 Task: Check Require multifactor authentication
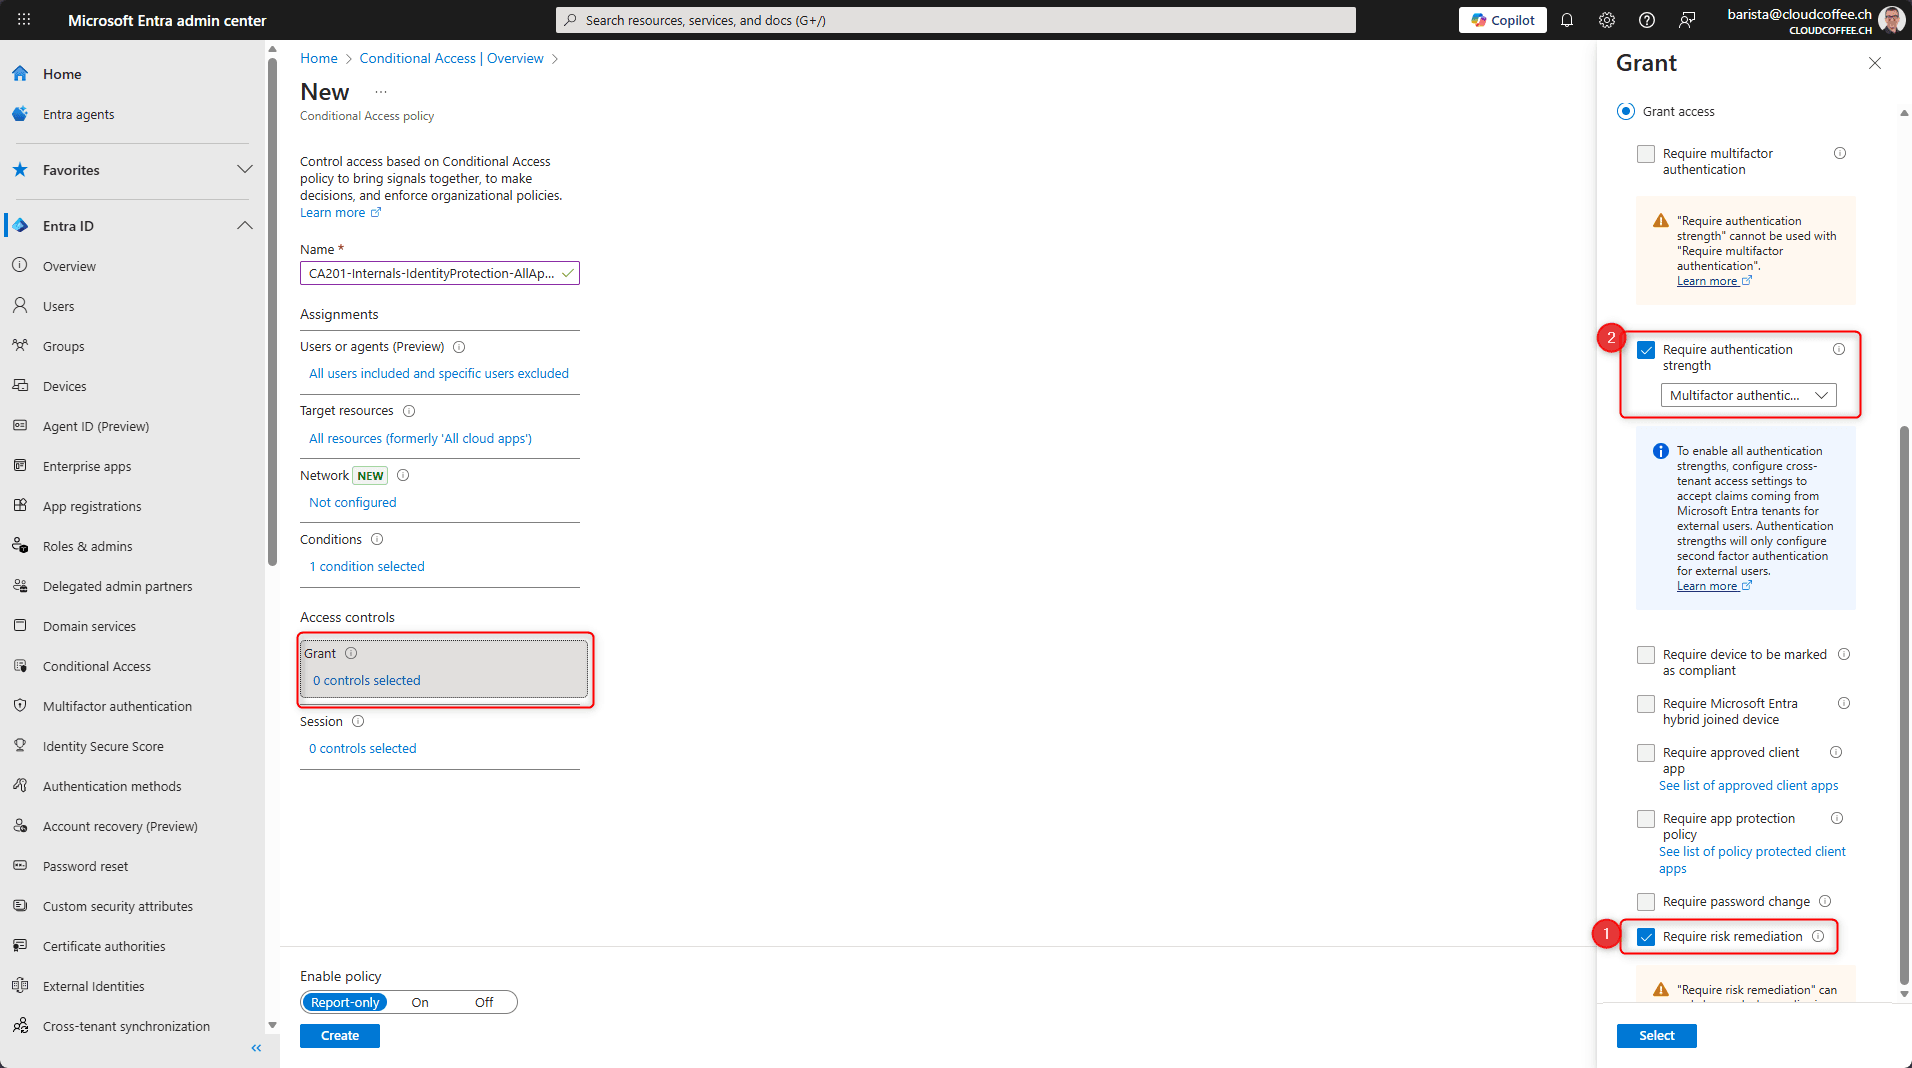pos(1646,153)
